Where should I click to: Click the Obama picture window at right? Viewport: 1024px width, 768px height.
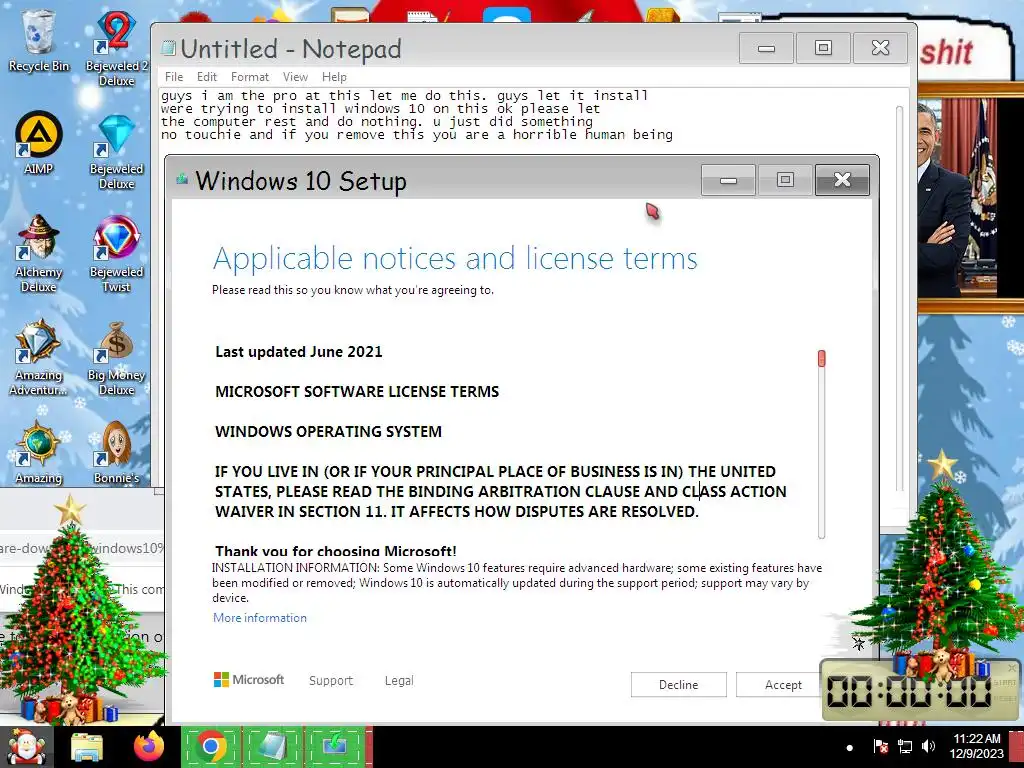[x=970, y=199]
